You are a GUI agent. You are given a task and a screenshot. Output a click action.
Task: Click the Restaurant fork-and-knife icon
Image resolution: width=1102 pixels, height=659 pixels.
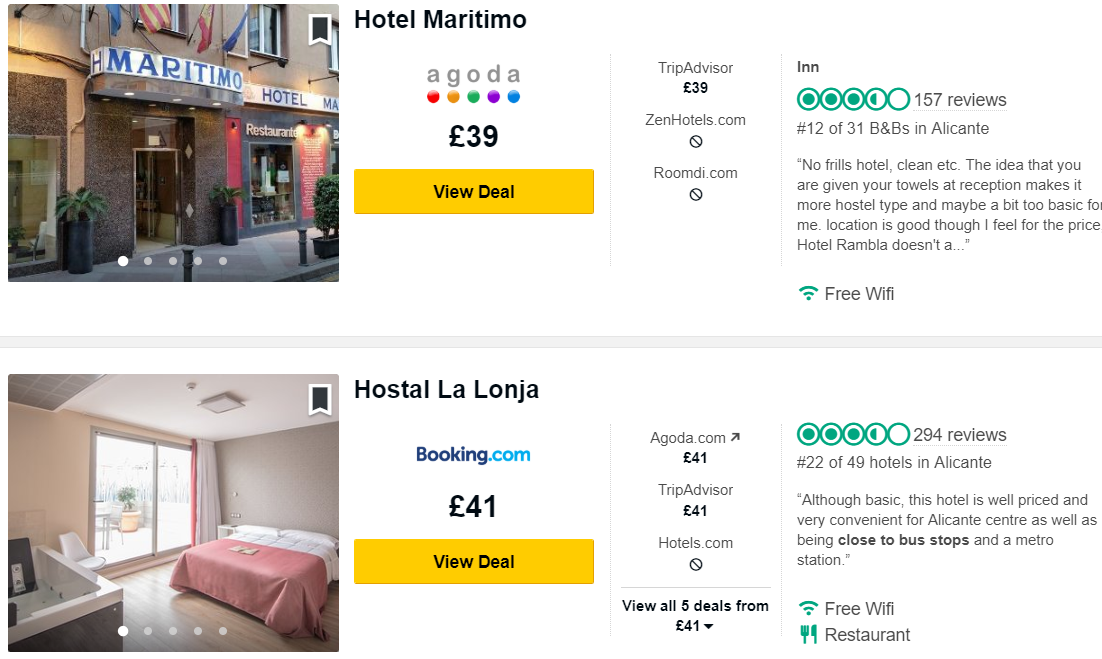click(808, 634)
